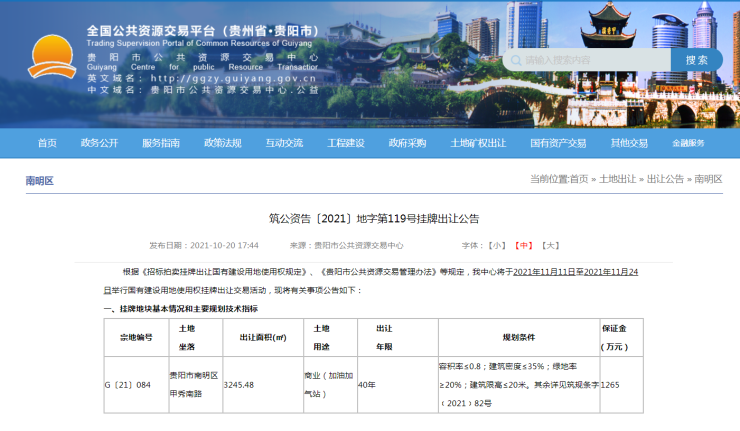Click the magnifier icon in search box
Screen dimensions: 740x431
515,60
